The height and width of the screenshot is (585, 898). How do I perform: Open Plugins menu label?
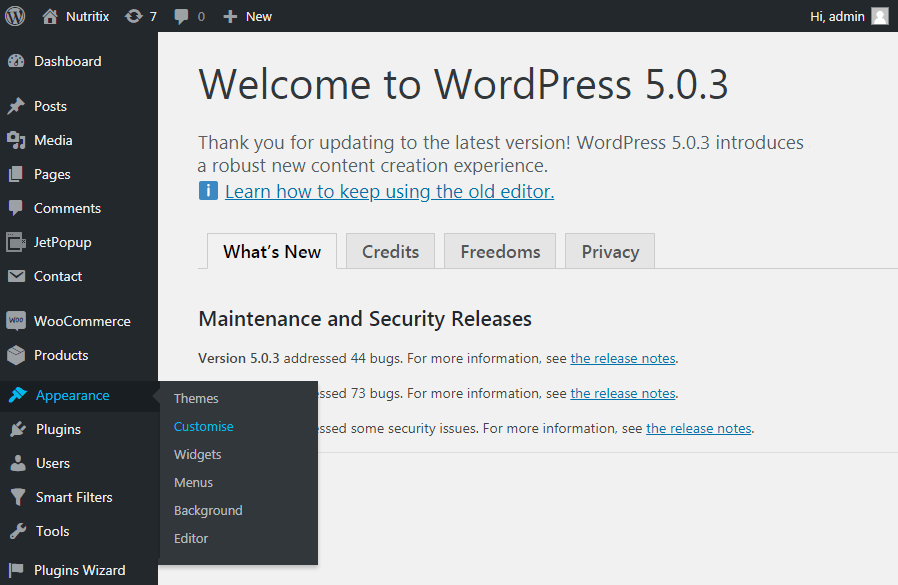pos(58,430)
